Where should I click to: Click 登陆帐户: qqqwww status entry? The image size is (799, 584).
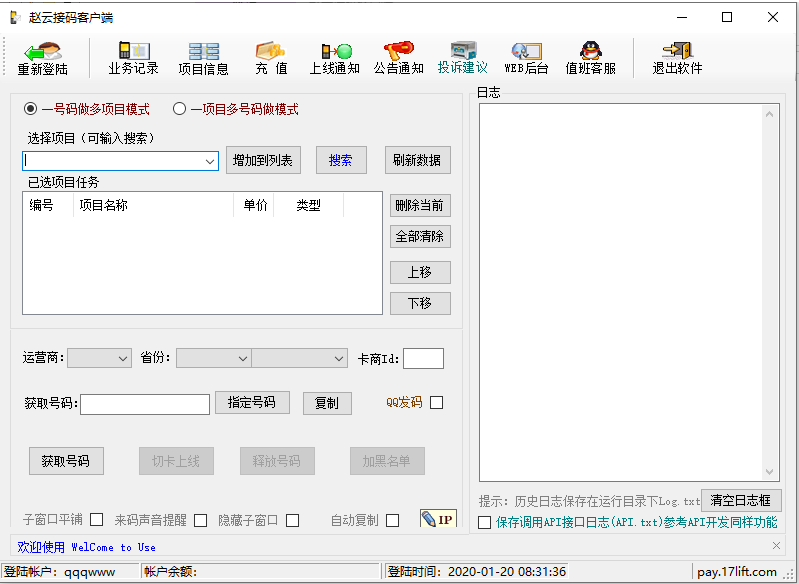[x=70, y=572]
